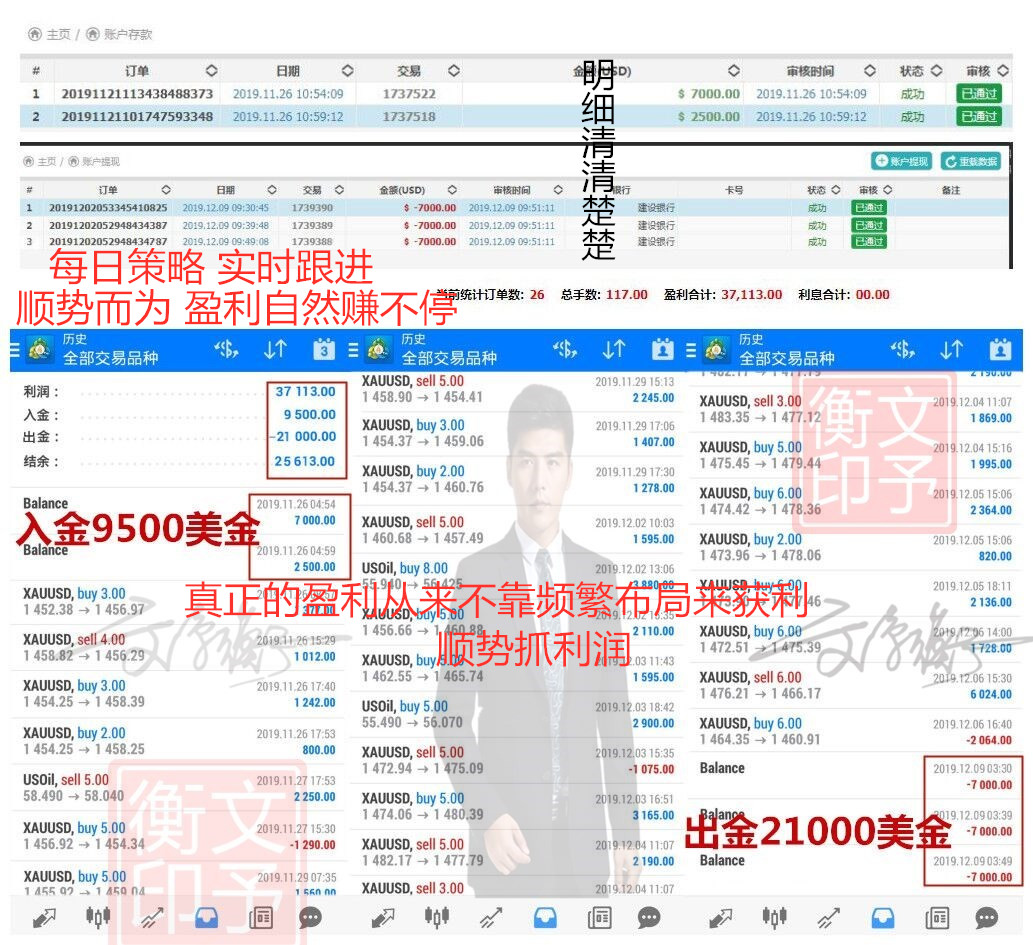Open chat bubble icon in left panel bottom bar

pos(310,917)
